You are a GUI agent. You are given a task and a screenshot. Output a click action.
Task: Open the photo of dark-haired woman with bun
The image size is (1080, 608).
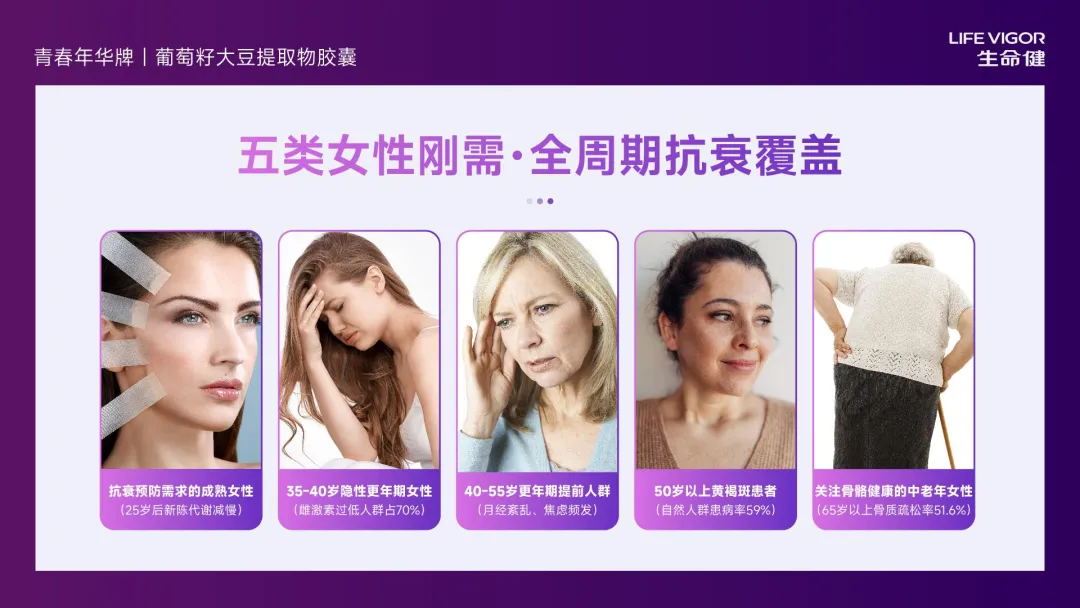[x=715, y=350]
